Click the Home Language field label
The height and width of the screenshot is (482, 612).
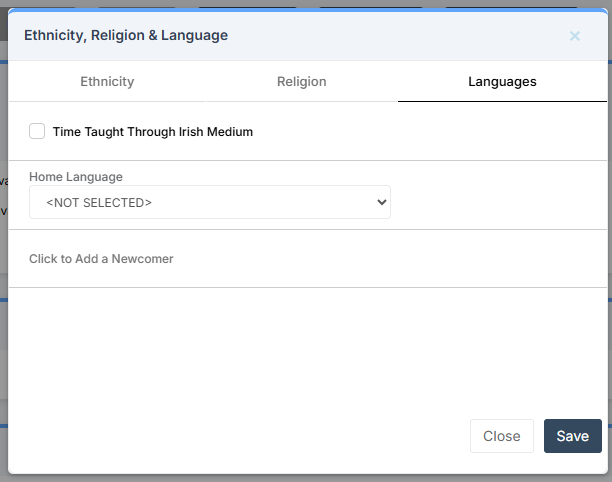tap(76, 177)
